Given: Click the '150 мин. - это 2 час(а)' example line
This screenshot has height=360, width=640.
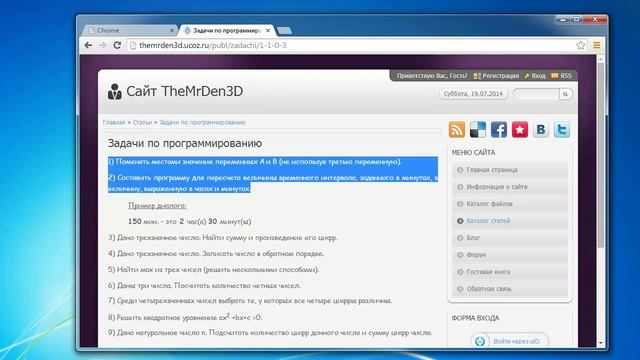Looking at the screenshot, I should tap(190, 222).
